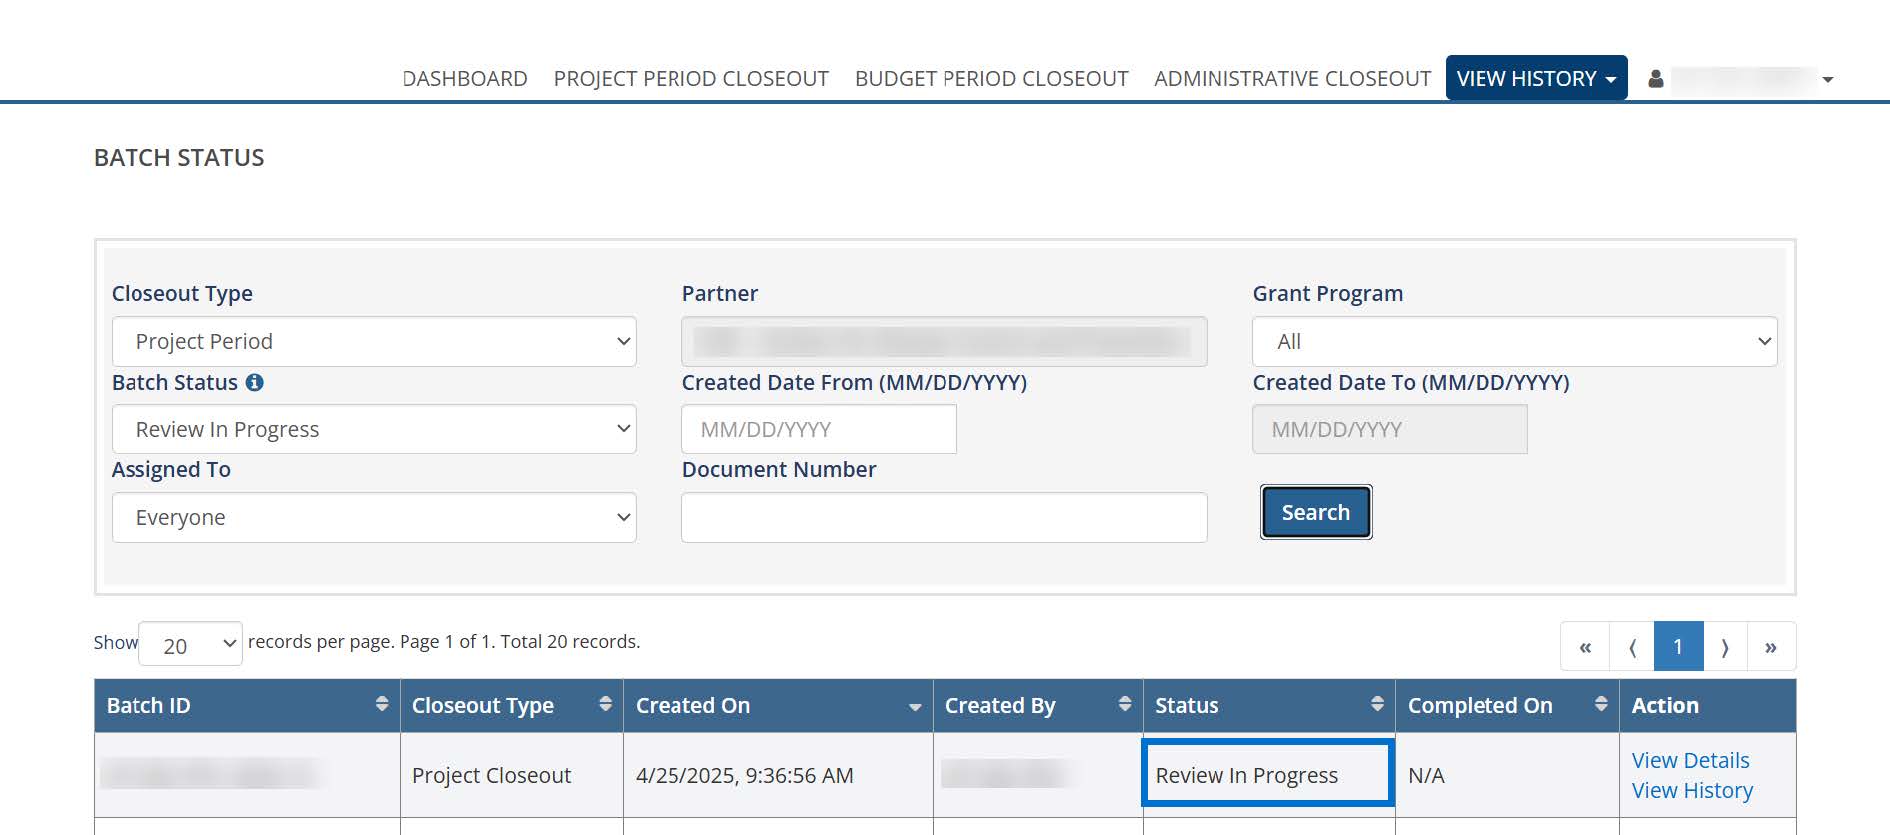1890x835 pixels.
Task: Sort by Created On column arrow
Action: [914, 707]
